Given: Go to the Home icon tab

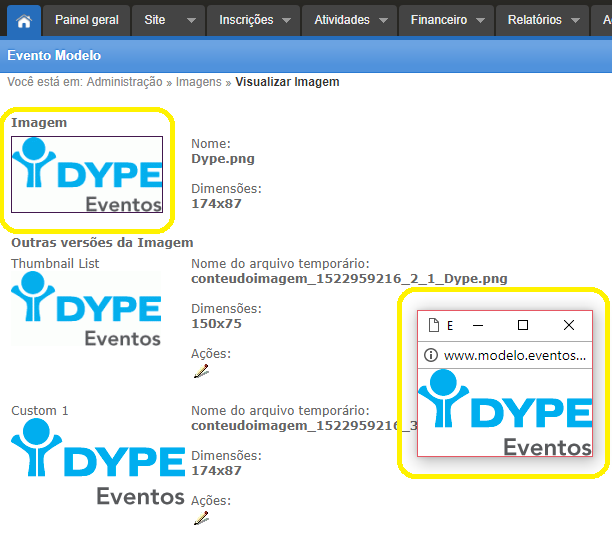Looking at the screenshot, I should (24, 21).
